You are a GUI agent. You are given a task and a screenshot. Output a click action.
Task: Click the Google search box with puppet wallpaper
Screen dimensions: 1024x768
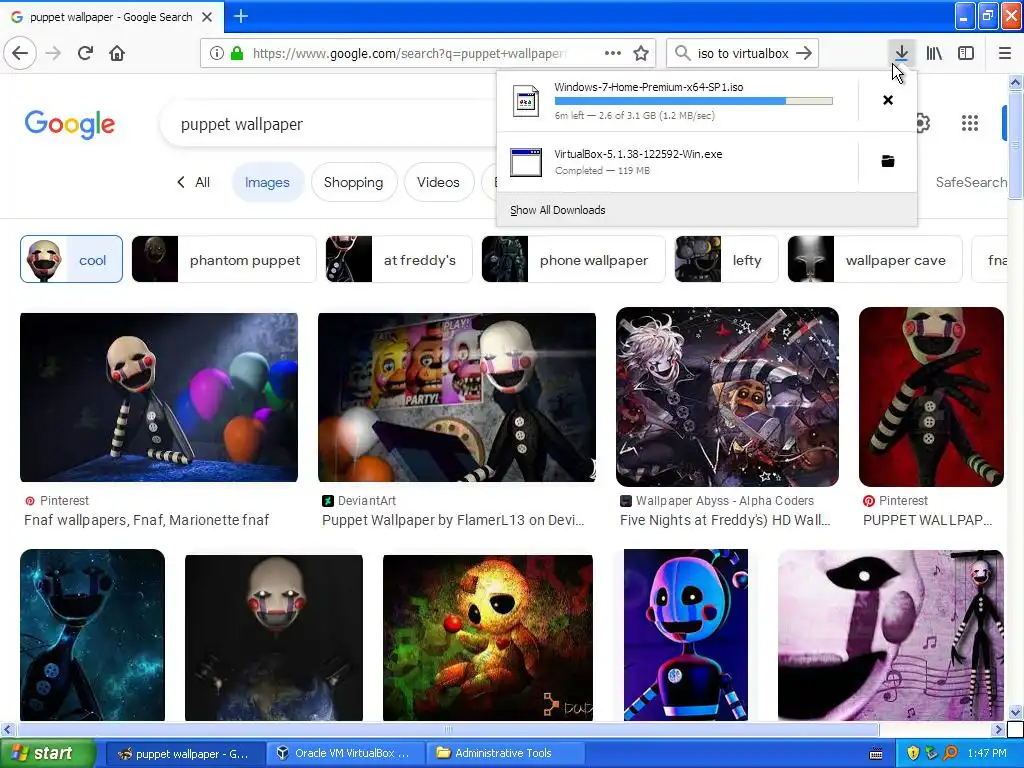327,124
